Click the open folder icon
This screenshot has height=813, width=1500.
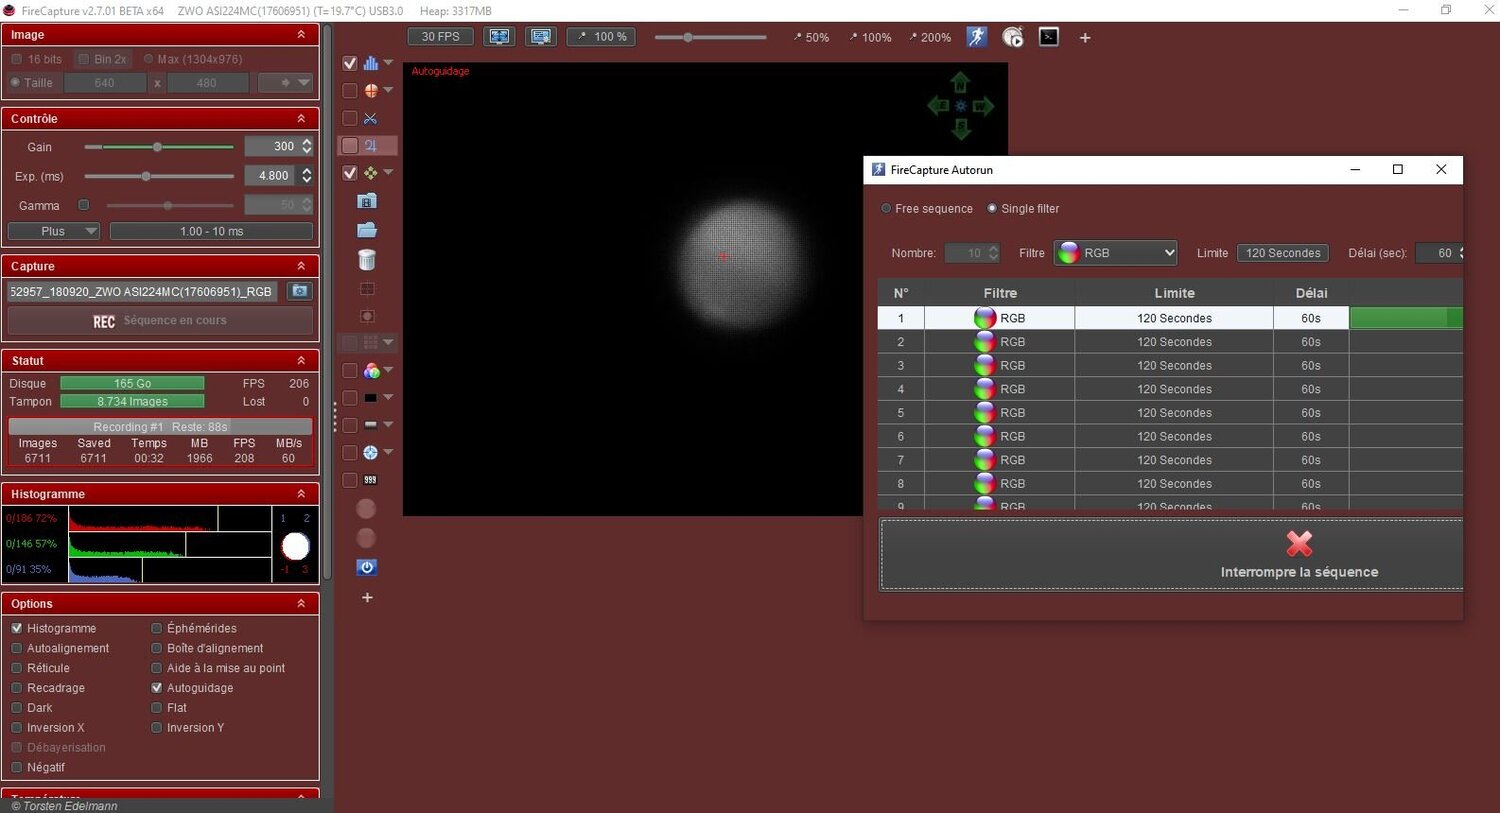[367, 230]
